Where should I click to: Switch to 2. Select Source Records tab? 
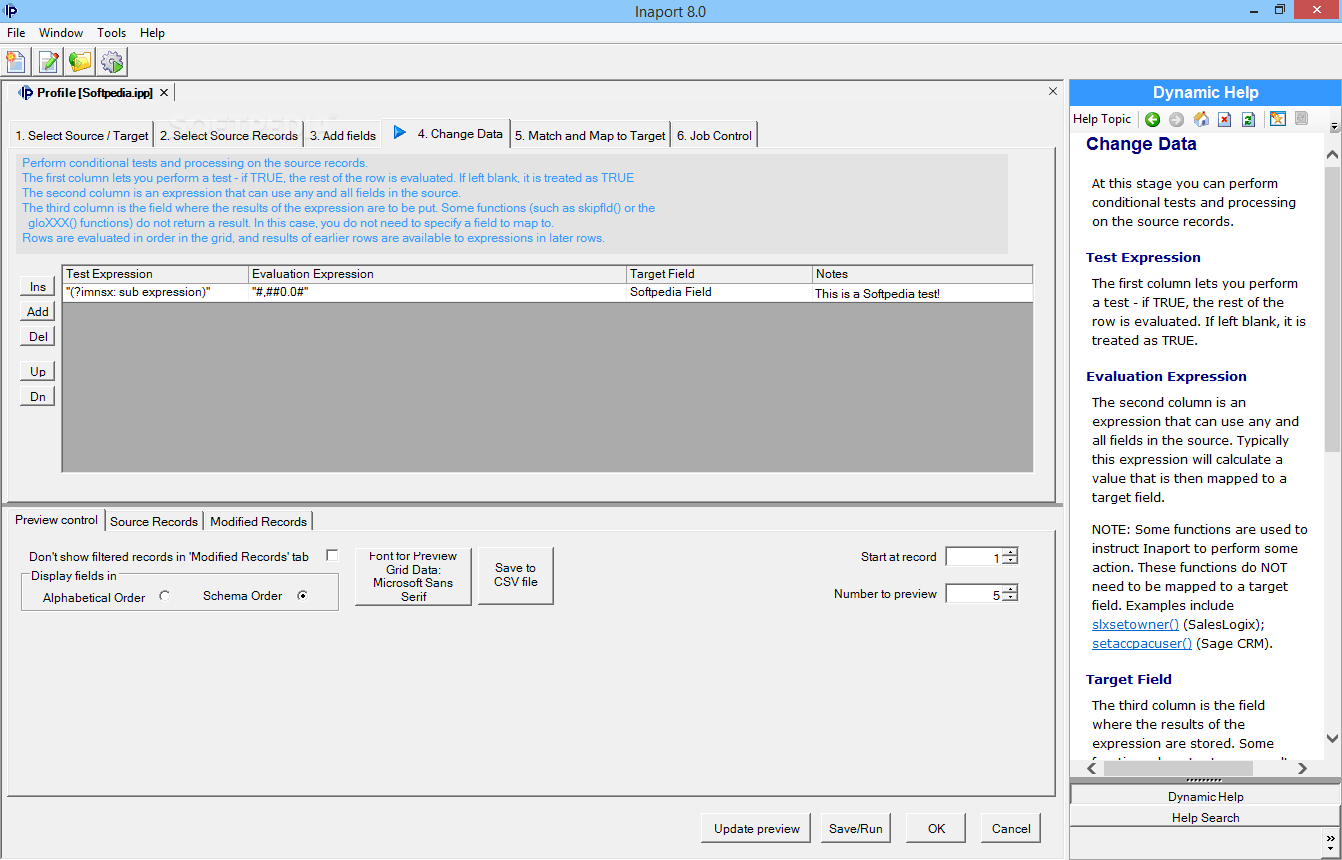229,135
